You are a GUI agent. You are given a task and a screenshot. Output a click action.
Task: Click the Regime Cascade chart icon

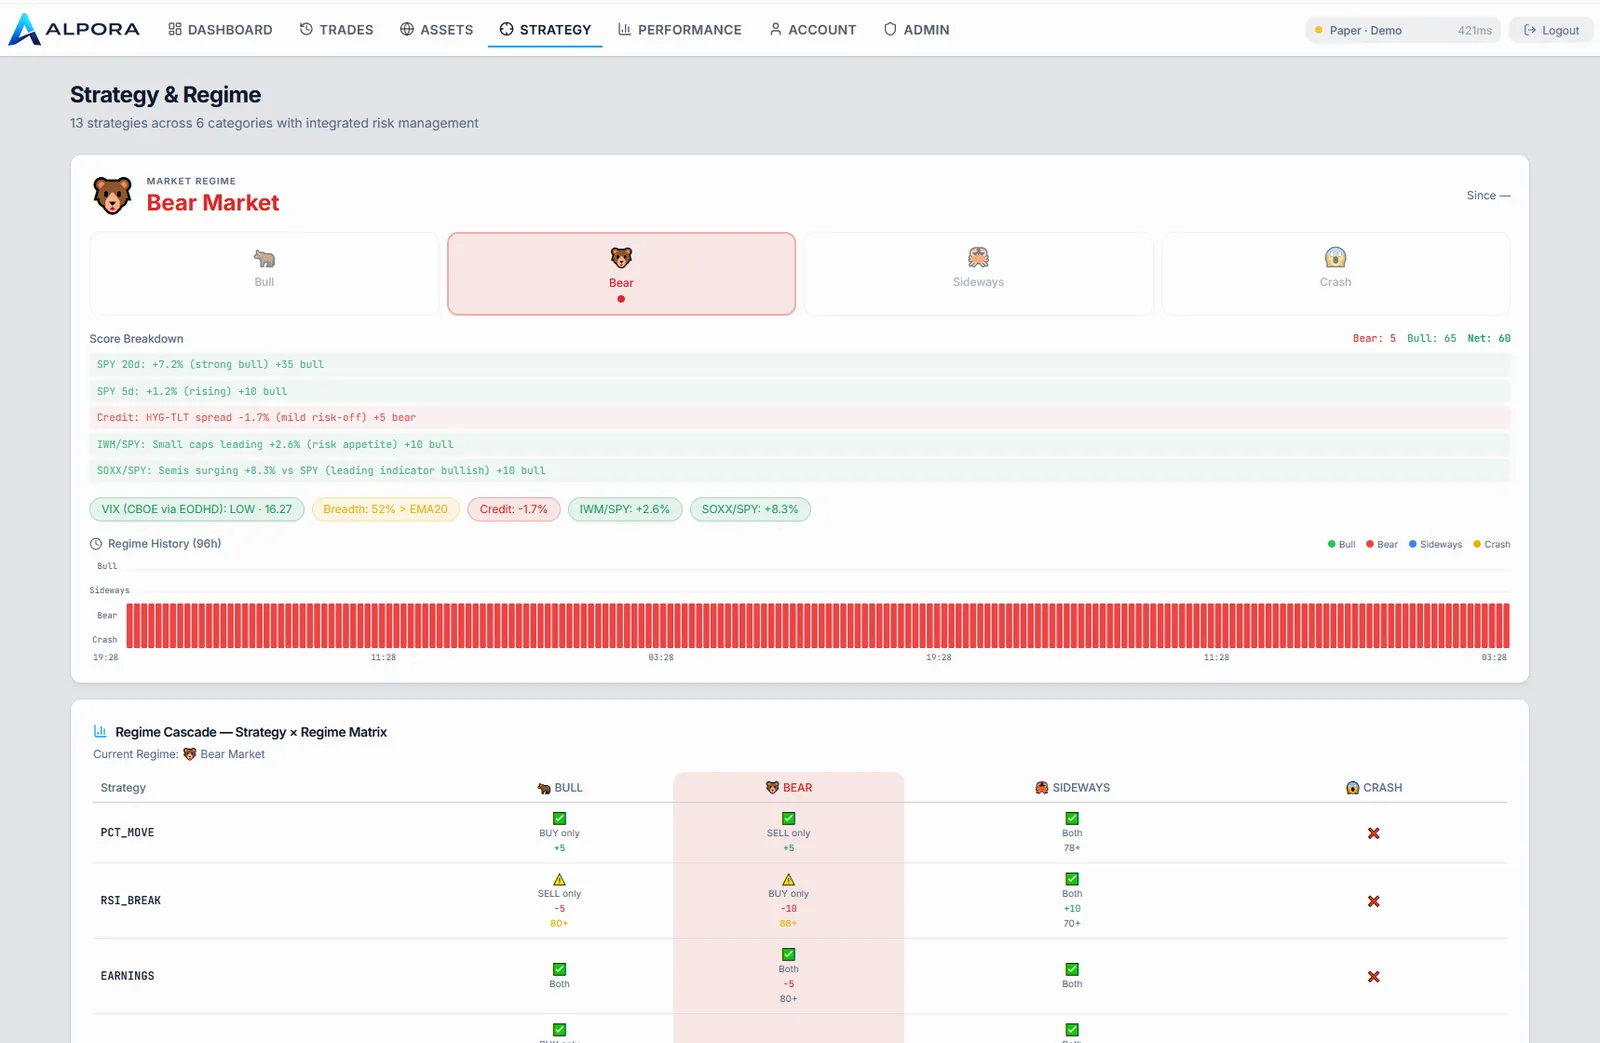click(x=100, y=731)
